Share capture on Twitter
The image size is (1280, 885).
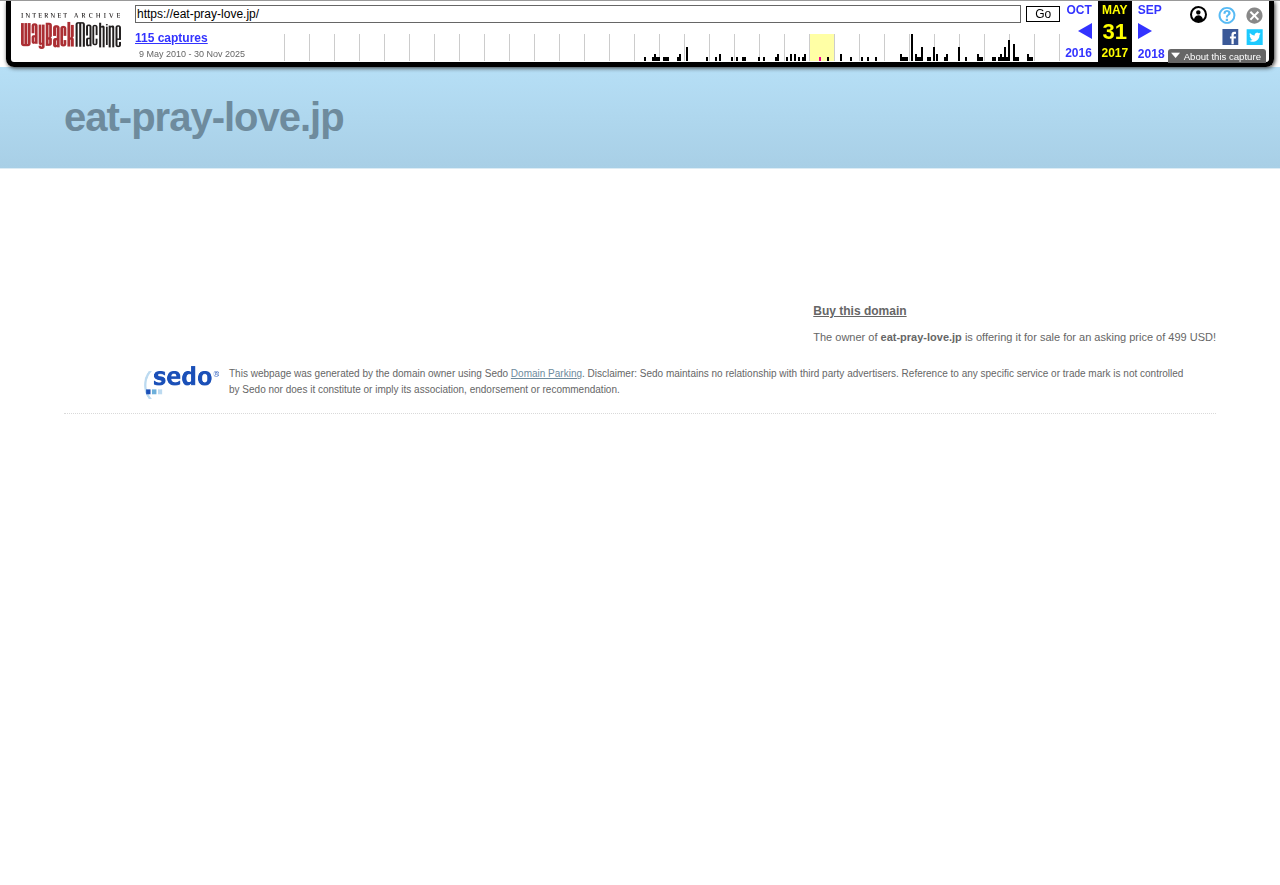point(1254,37)
